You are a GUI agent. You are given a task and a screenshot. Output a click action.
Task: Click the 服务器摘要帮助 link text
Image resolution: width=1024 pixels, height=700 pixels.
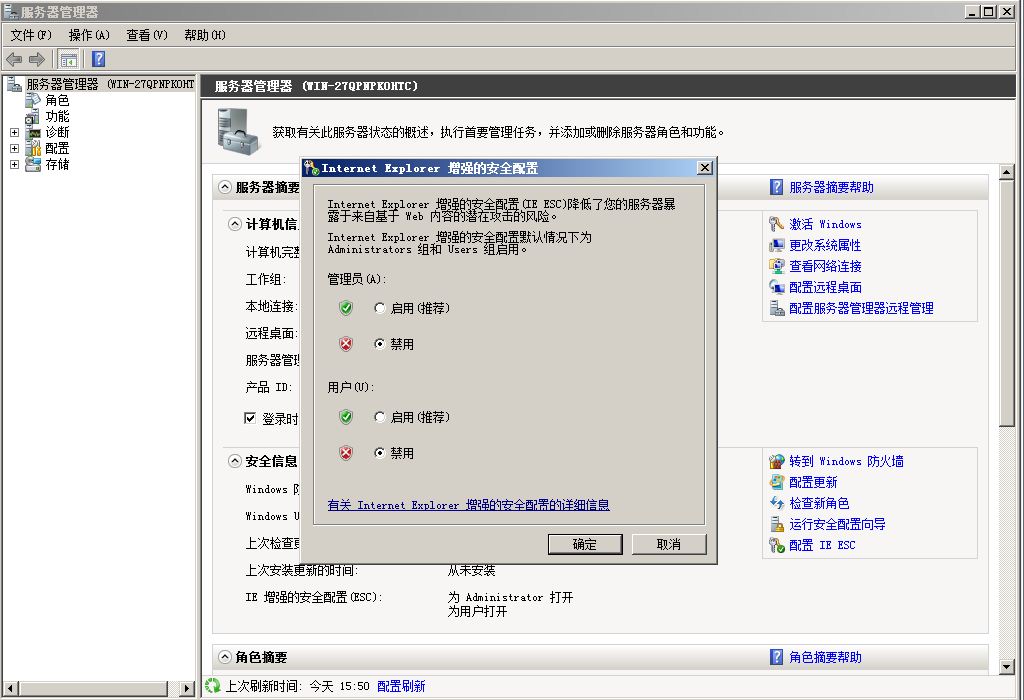point(831,187)
